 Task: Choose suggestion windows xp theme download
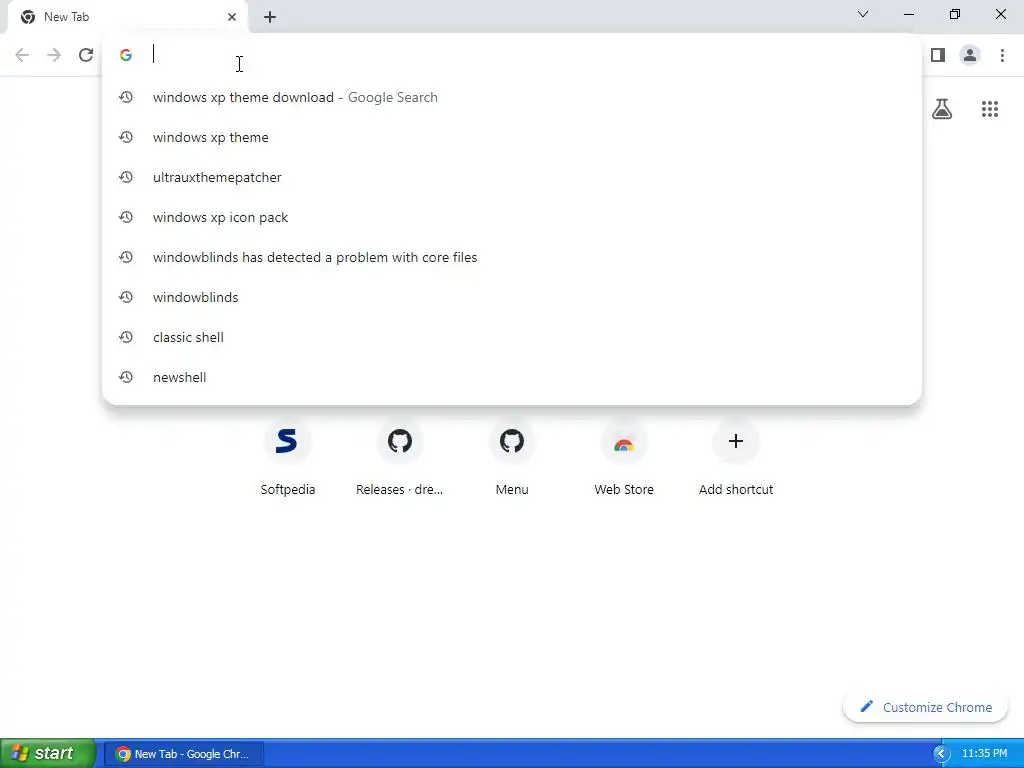coord(512,97)
